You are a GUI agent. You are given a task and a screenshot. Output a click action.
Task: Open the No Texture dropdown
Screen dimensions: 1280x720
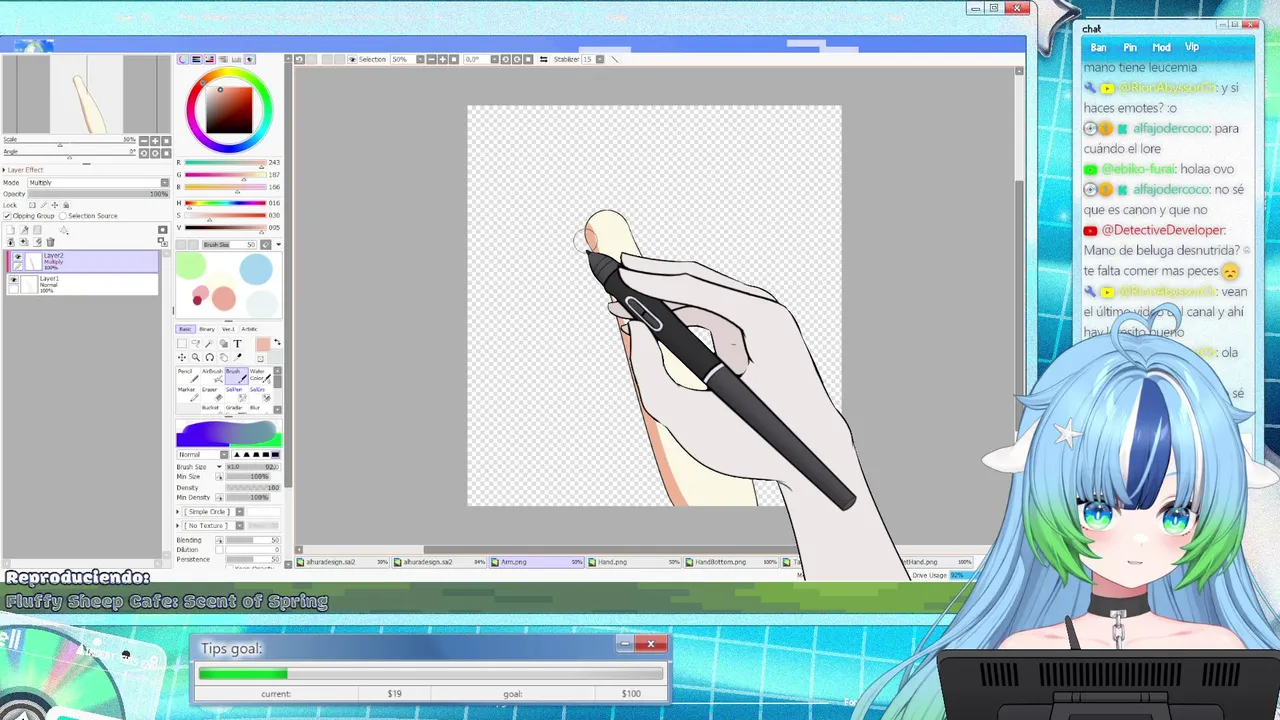(239, 525)
